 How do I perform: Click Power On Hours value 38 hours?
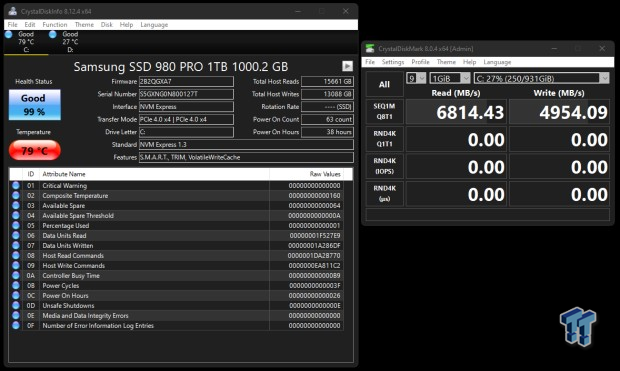pyautogui.click(x=327, y=132)
